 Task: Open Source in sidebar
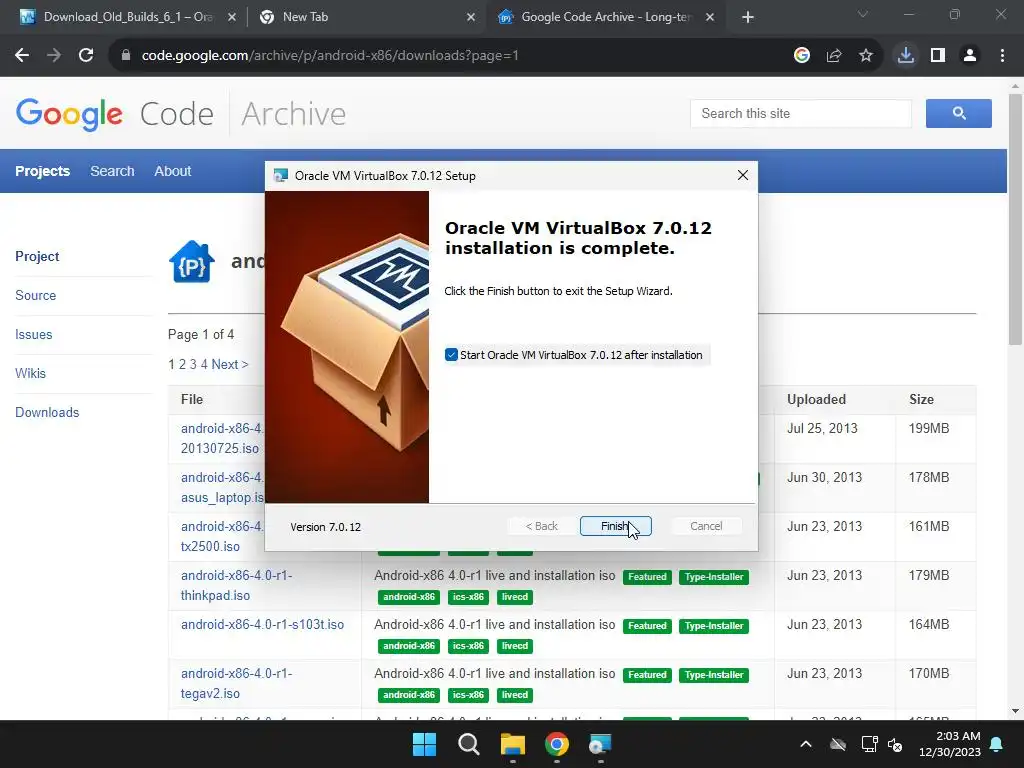pyautogui.click(x=35, y=295)
